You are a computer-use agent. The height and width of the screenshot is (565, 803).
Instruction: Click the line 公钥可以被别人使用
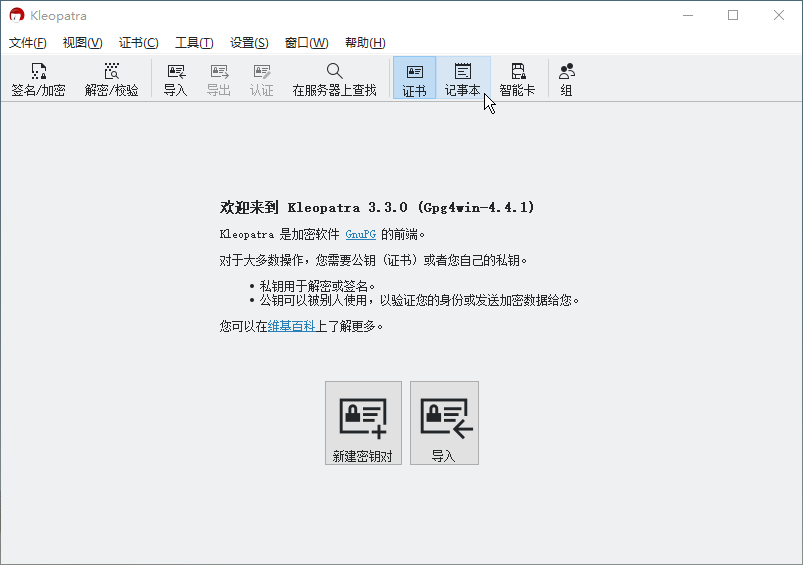click(419, 300)
